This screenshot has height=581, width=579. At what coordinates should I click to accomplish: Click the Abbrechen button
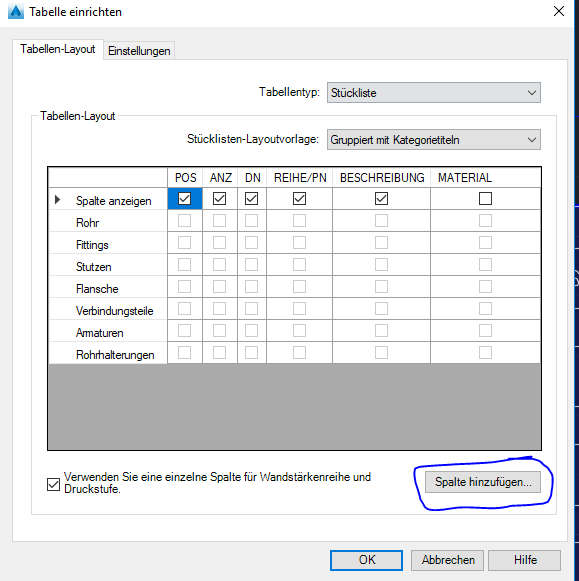pos(447,560)
